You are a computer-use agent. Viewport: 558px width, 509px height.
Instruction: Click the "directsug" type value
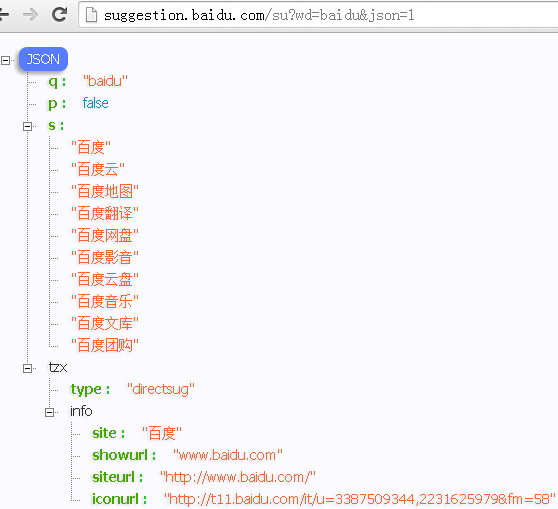coord(161,389)
